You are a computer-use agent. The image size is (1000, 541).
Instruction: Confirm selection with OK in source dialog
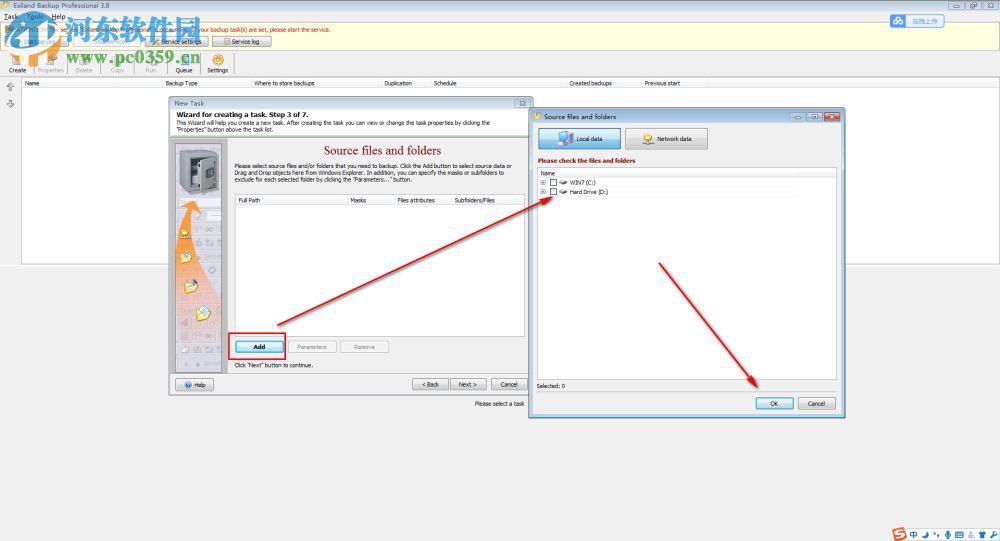(774, 404)
